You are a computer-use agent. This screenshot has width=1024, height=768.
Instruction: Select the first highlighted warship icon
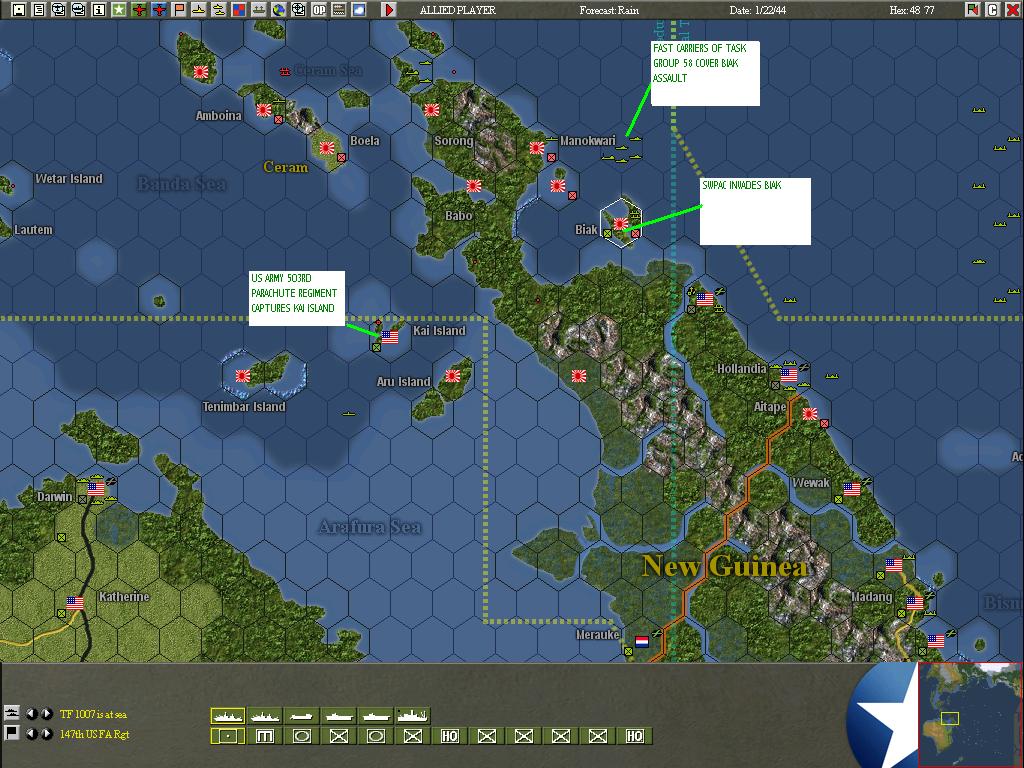(x=228, y=716)
